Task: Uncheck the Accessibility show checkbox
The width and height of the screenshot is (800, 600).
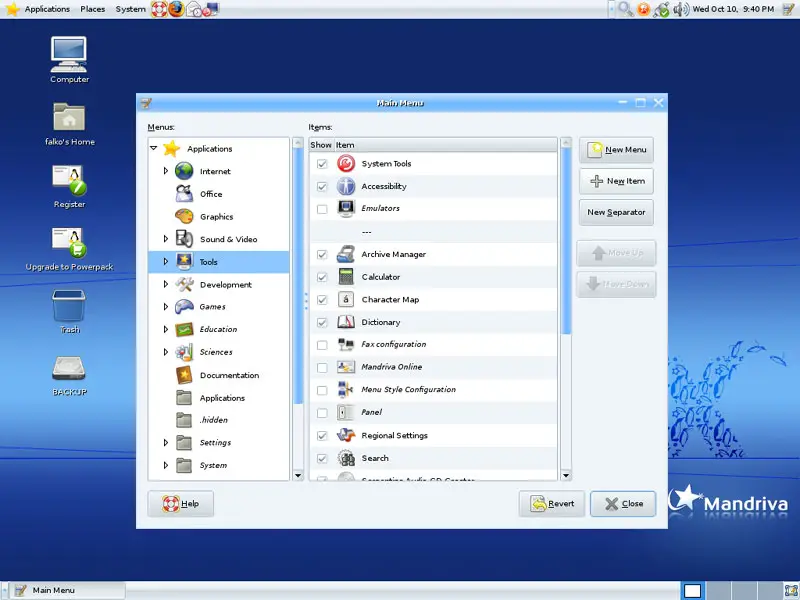Action: click(322, 186)
